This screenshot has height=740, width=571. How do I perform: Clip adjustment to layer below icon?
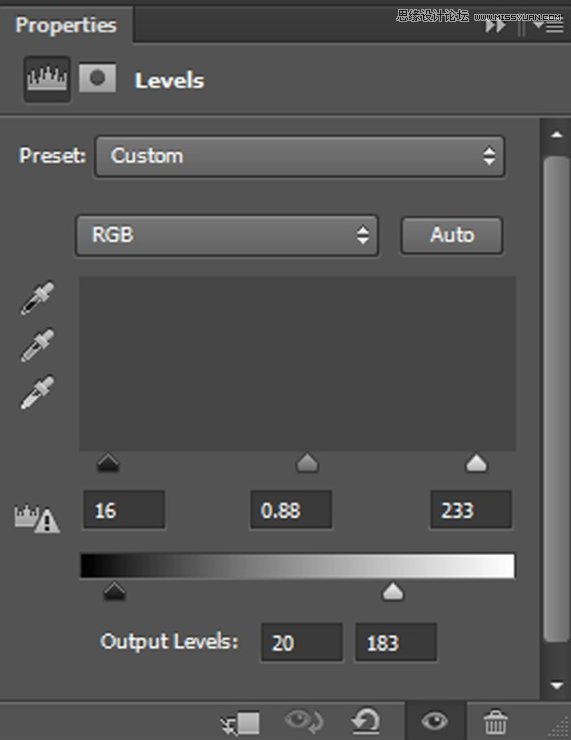coord(241,723)
